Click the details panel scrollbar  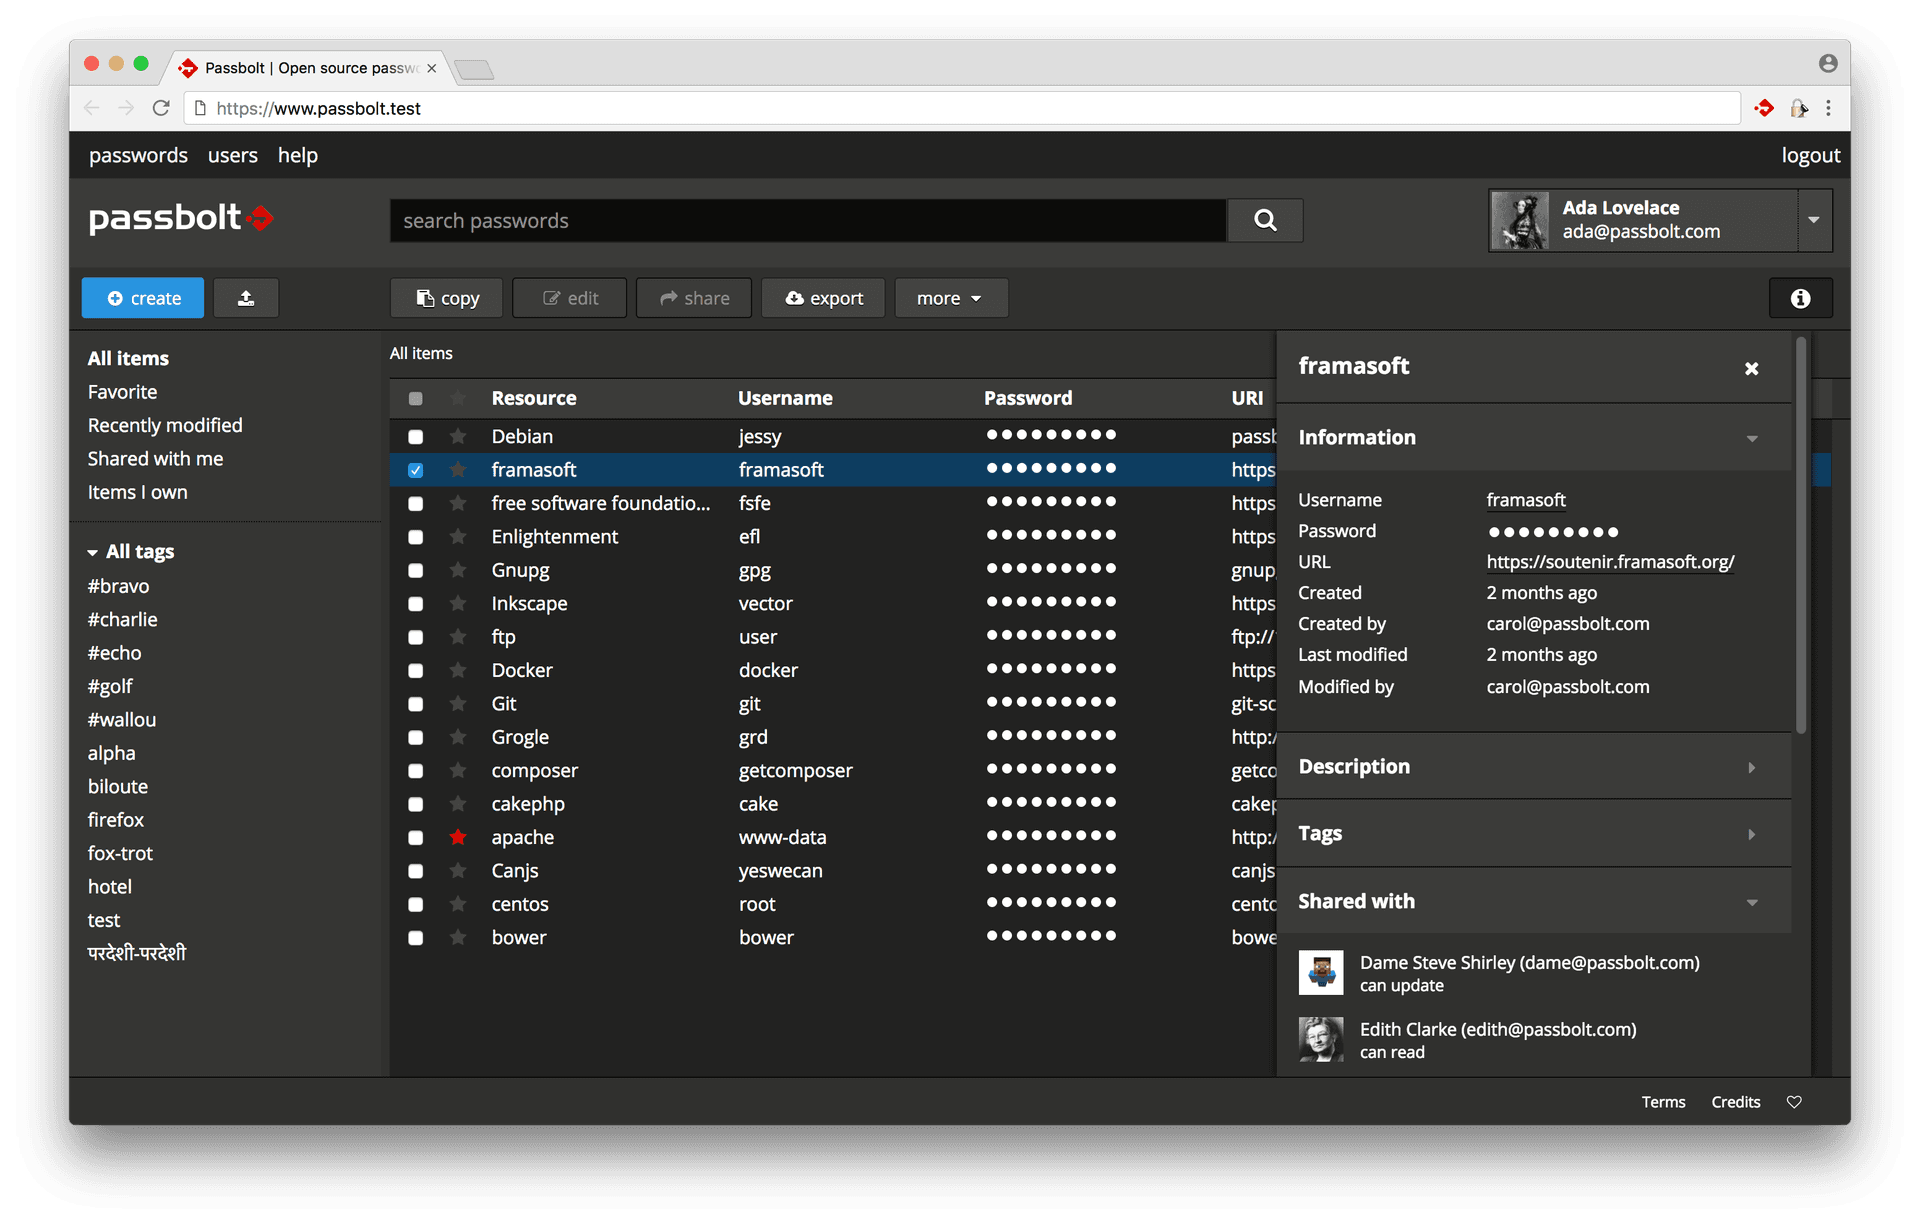(x=1801, y=535)
